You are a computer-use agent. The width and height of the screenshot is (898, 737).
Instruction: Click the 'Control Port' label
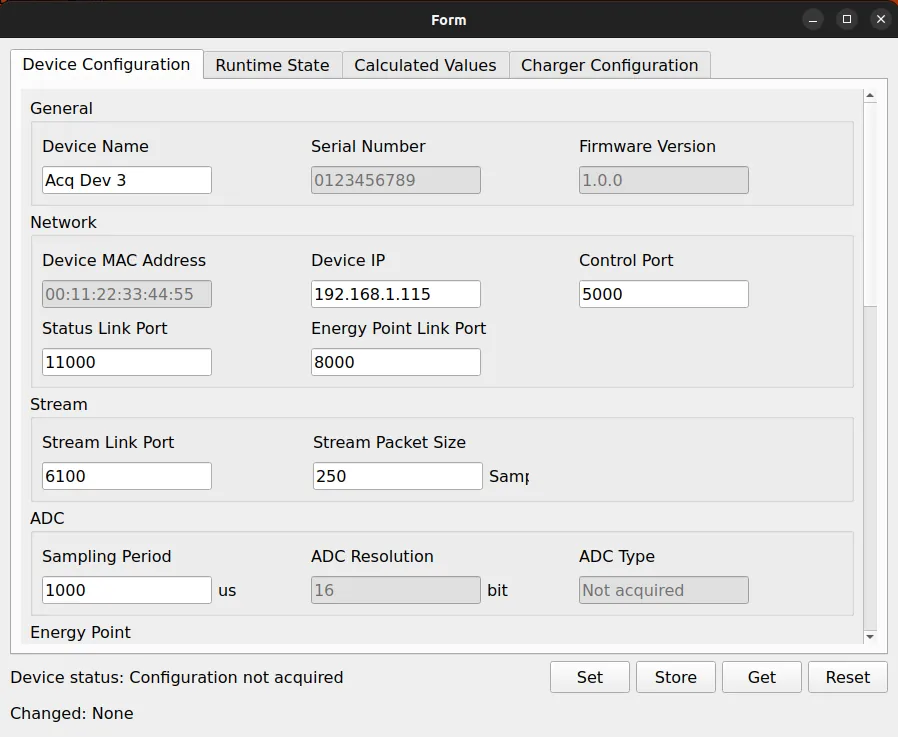[x=626, y=260]
